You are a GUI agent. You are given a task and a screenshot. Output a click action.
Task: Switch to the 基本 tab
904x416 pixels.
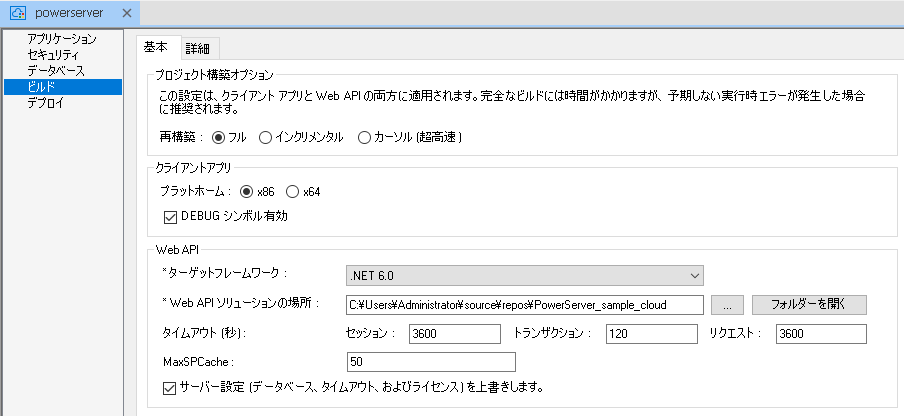(156, 47)
